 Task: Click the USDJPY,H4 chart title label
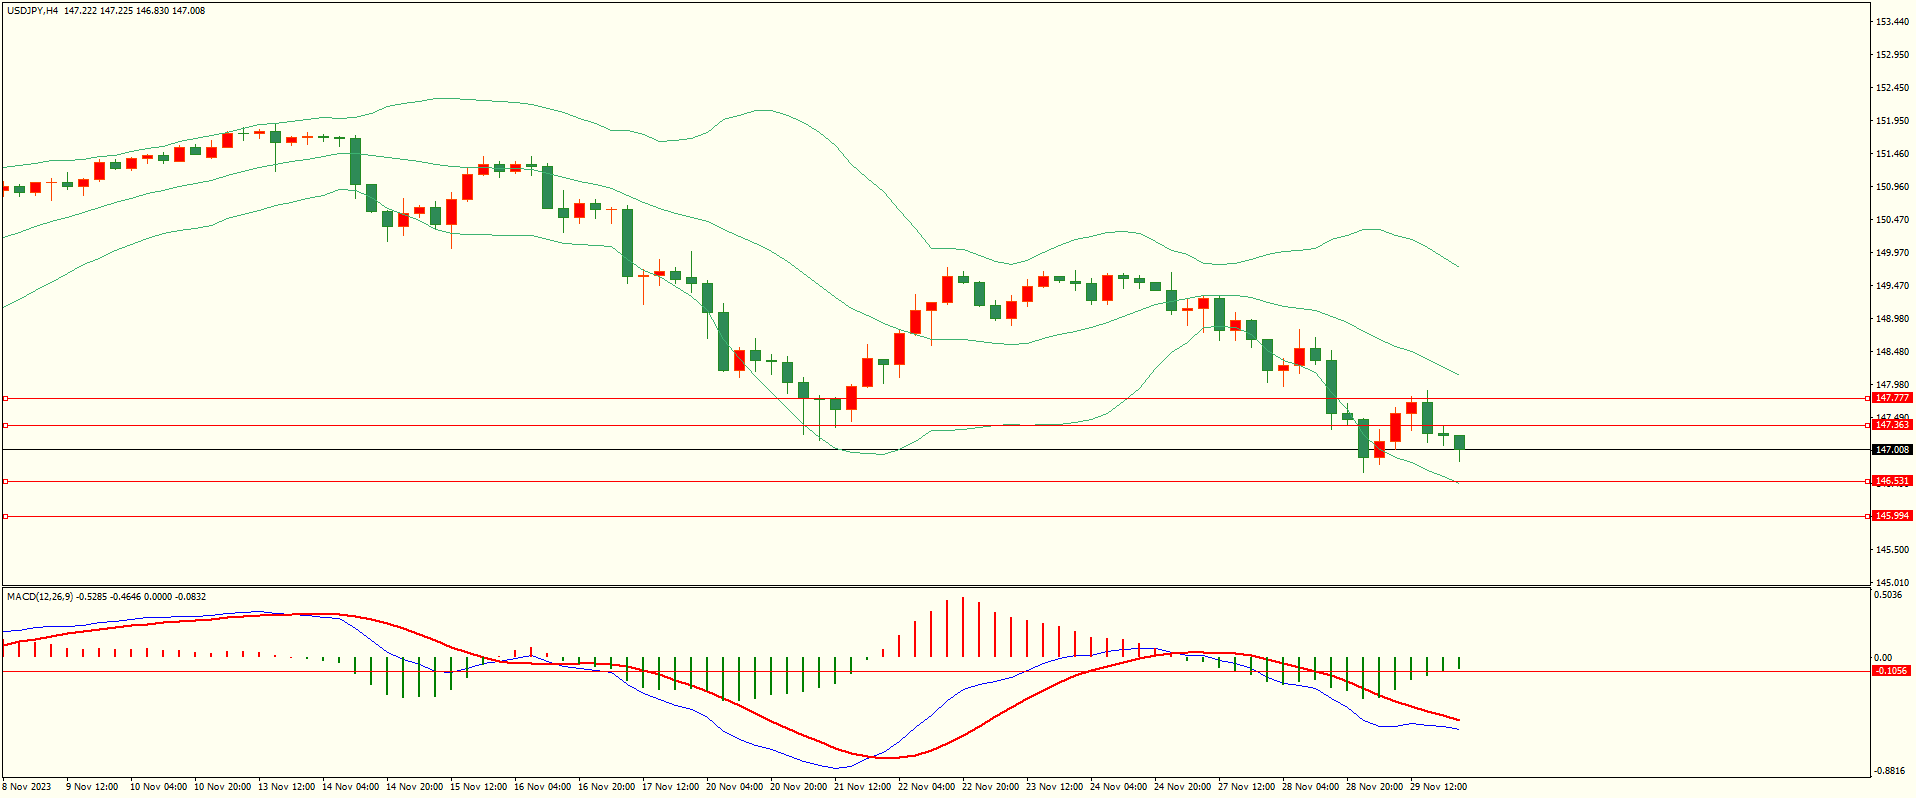tap(33, 11)
